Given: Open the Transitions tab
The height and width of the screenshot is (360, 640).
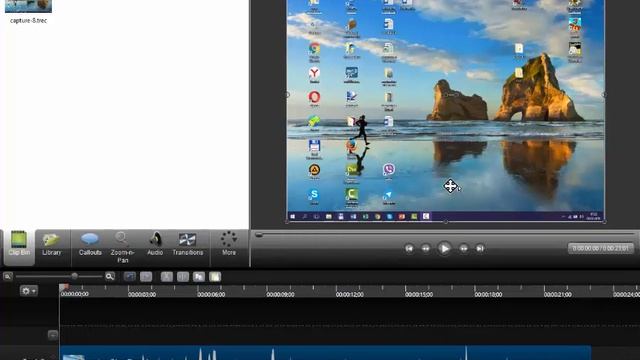Looking at the screenshot, I should coord(187,244).
